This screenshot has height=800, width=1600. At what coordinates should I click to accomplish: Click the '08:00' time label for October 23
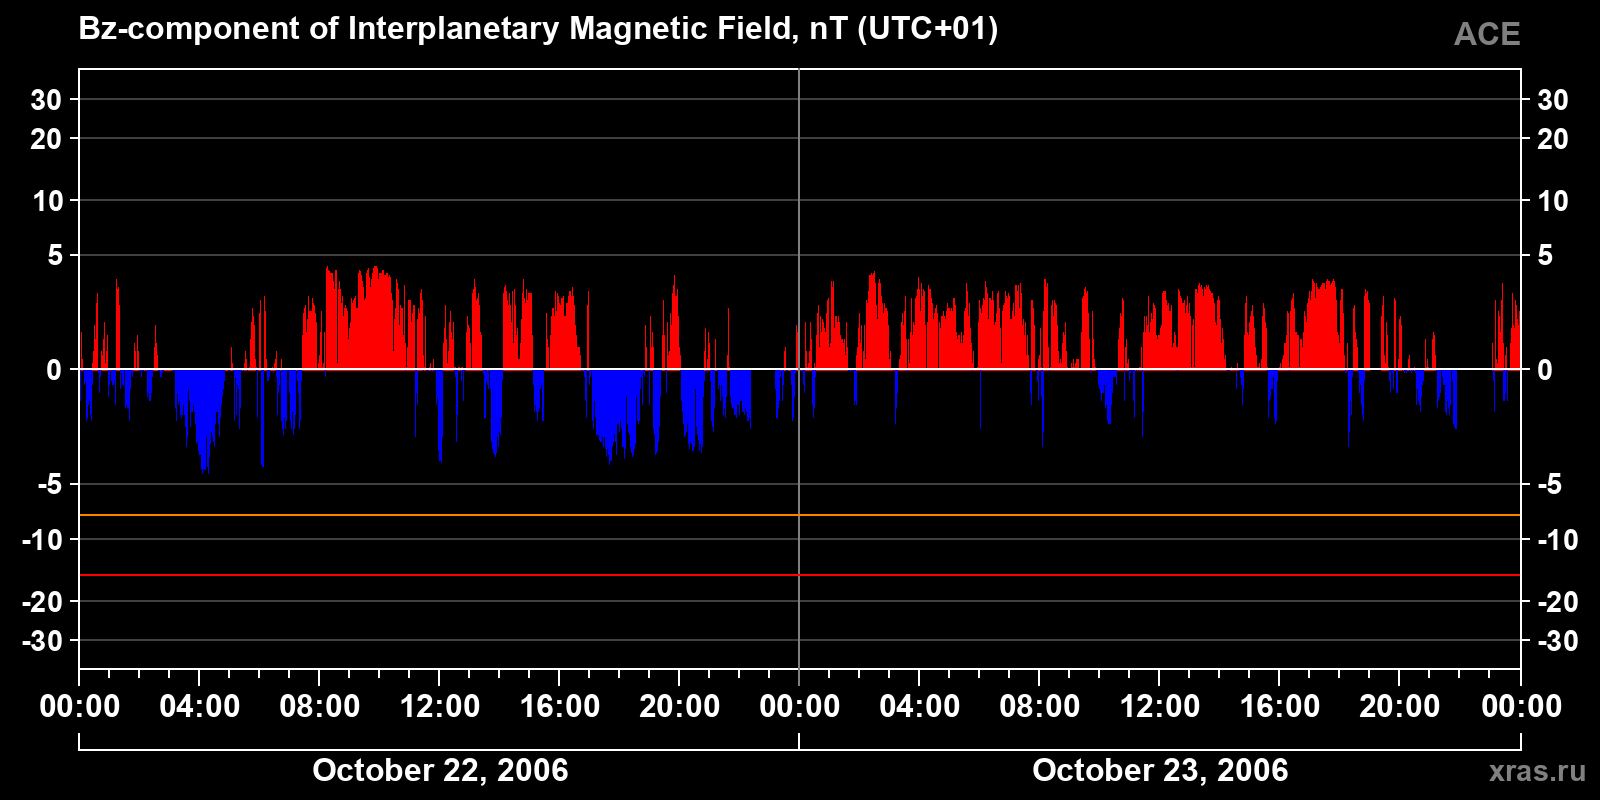click(1040, 706)
